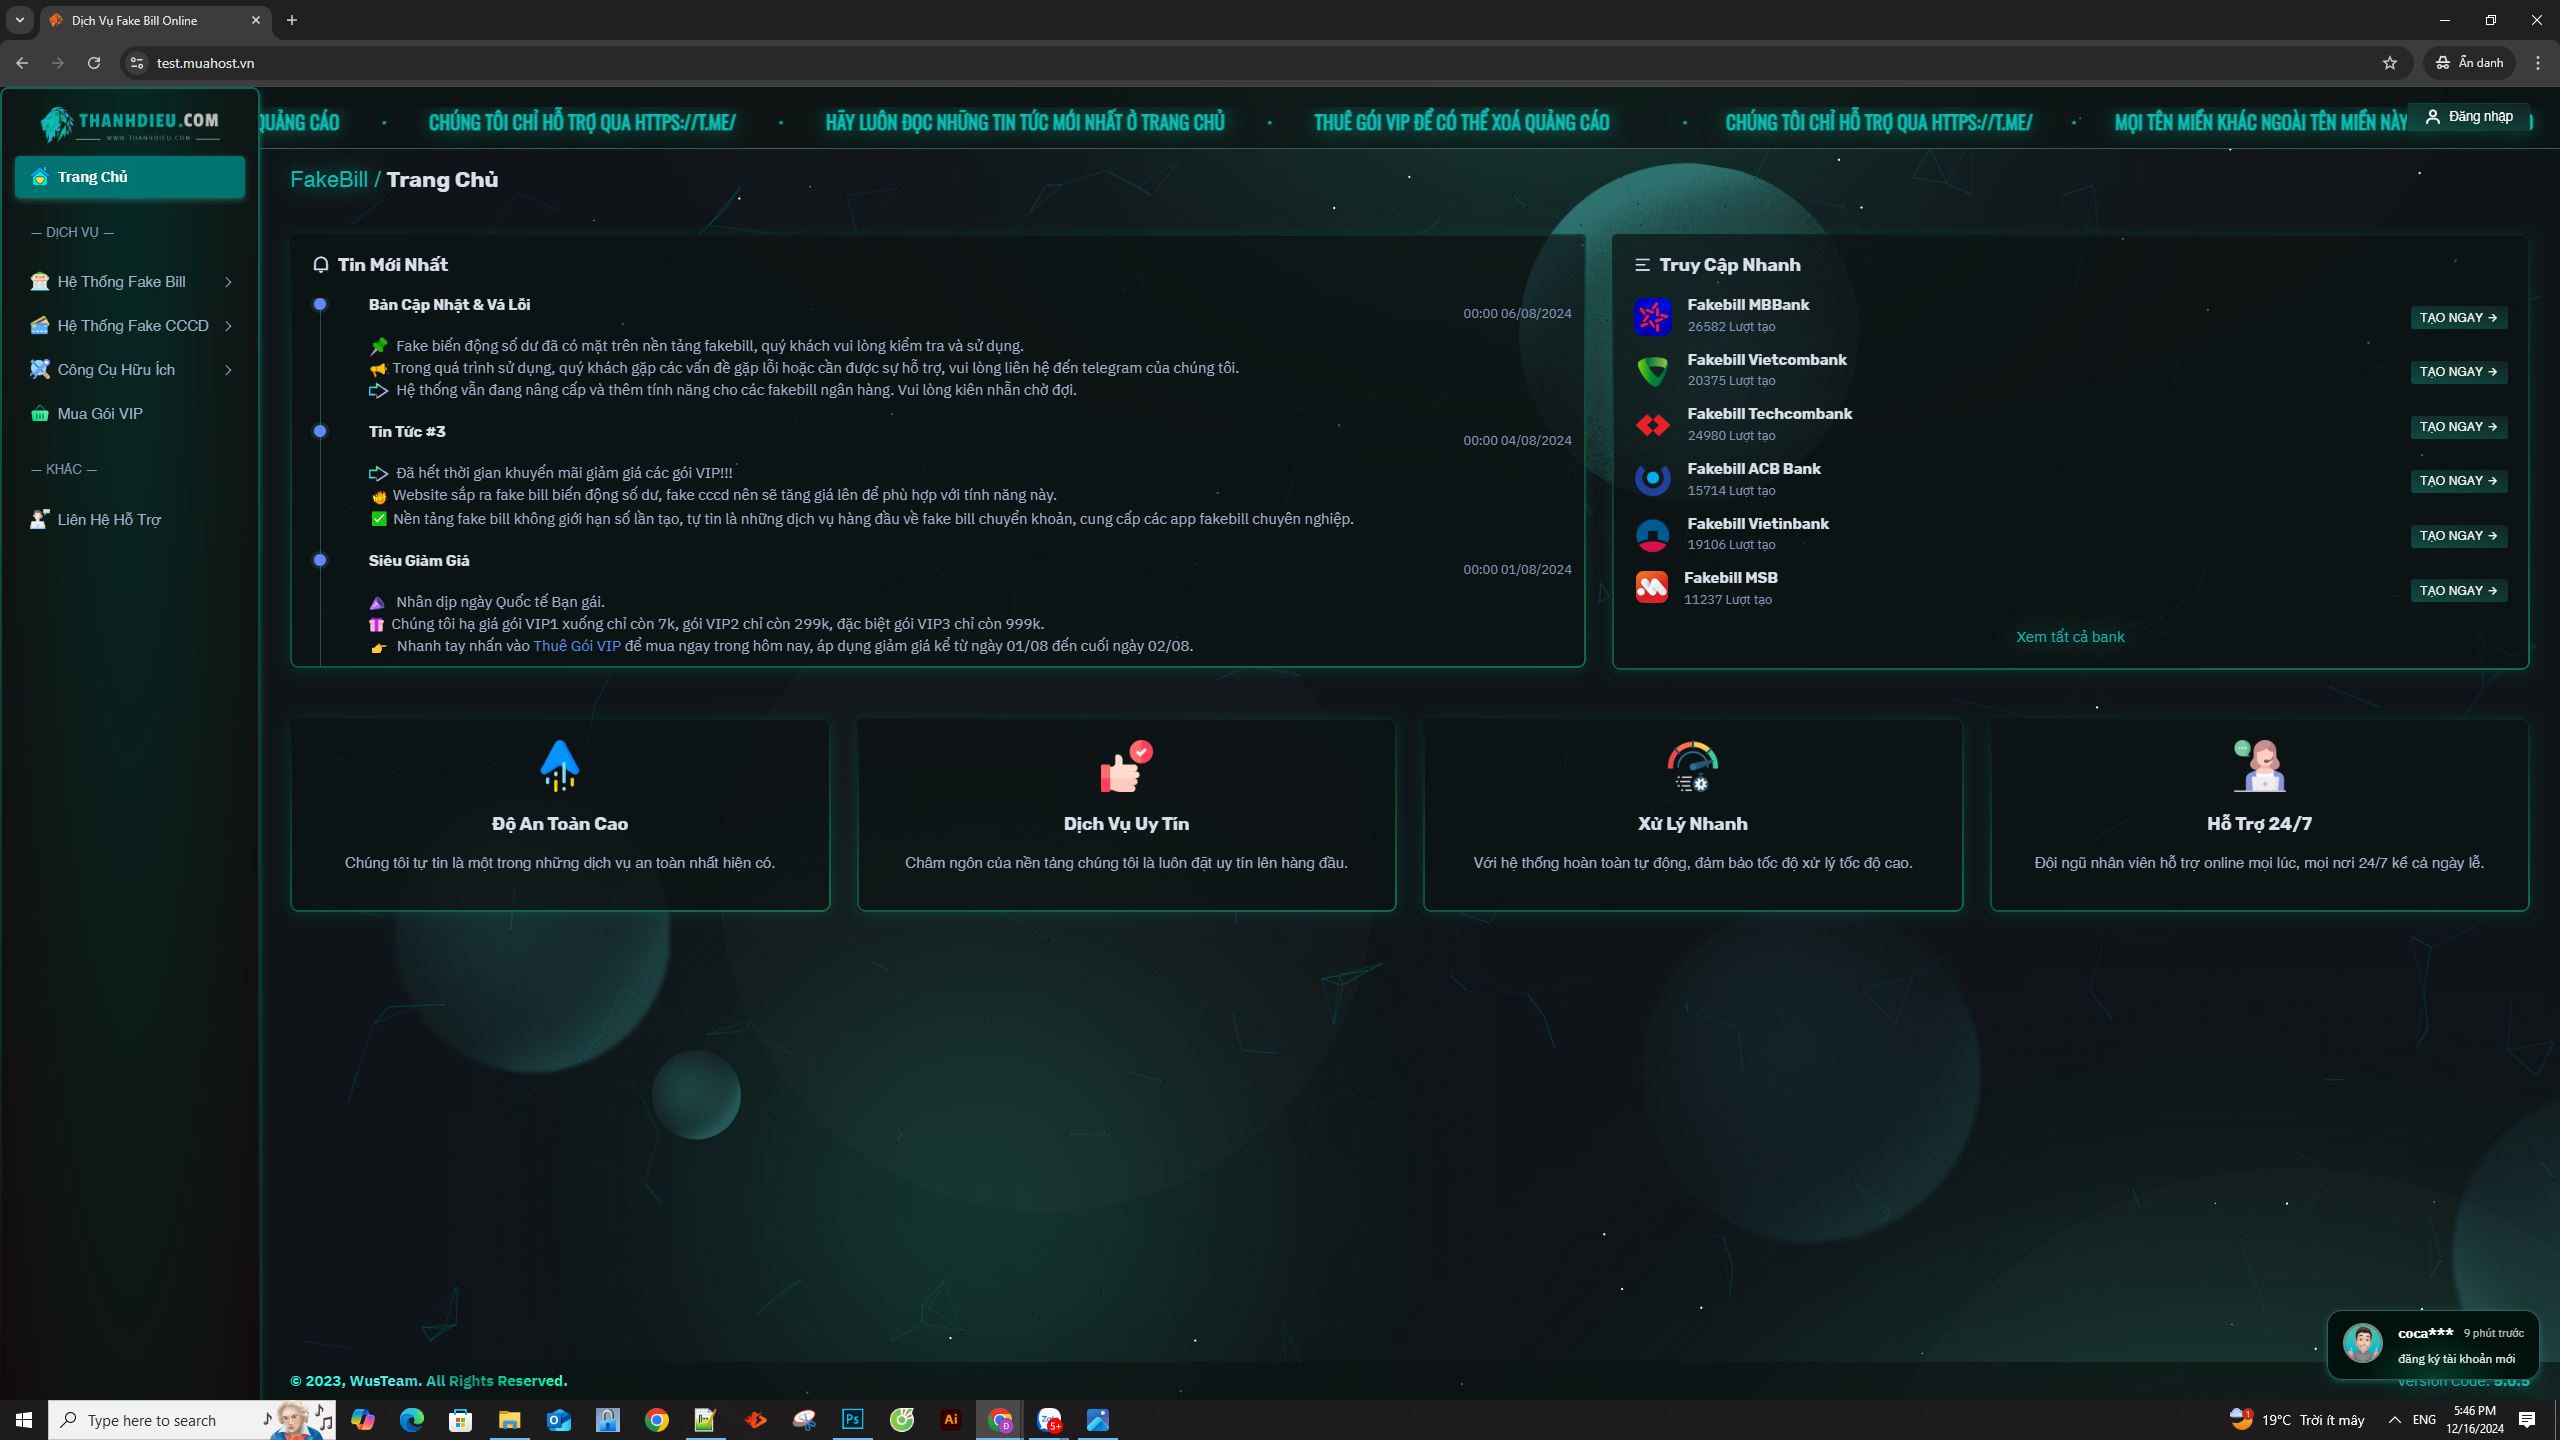Click the MBBank logo icon
2560x1440 pixels.
click(1652, 316)
